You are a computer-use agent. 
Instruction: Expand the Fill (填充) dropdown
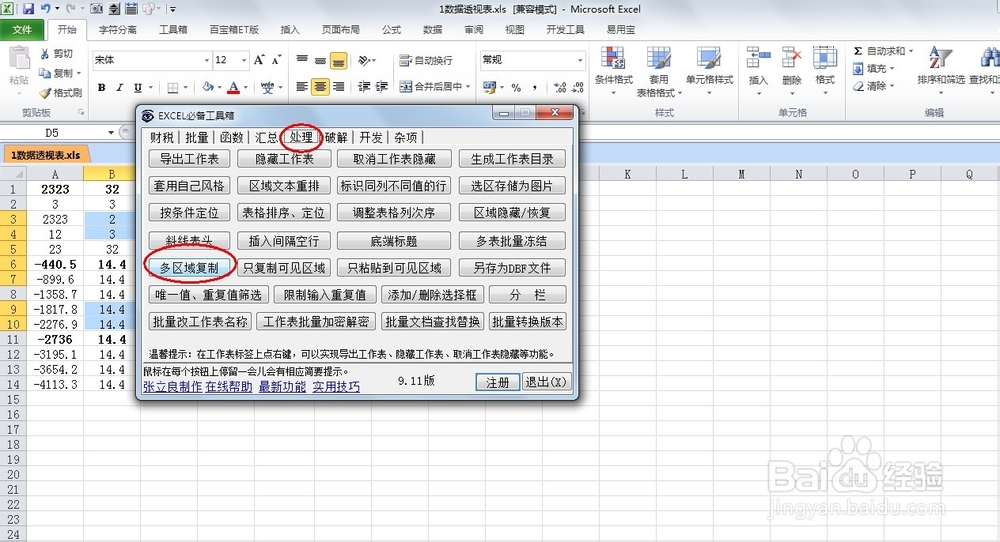pos(892,68)
